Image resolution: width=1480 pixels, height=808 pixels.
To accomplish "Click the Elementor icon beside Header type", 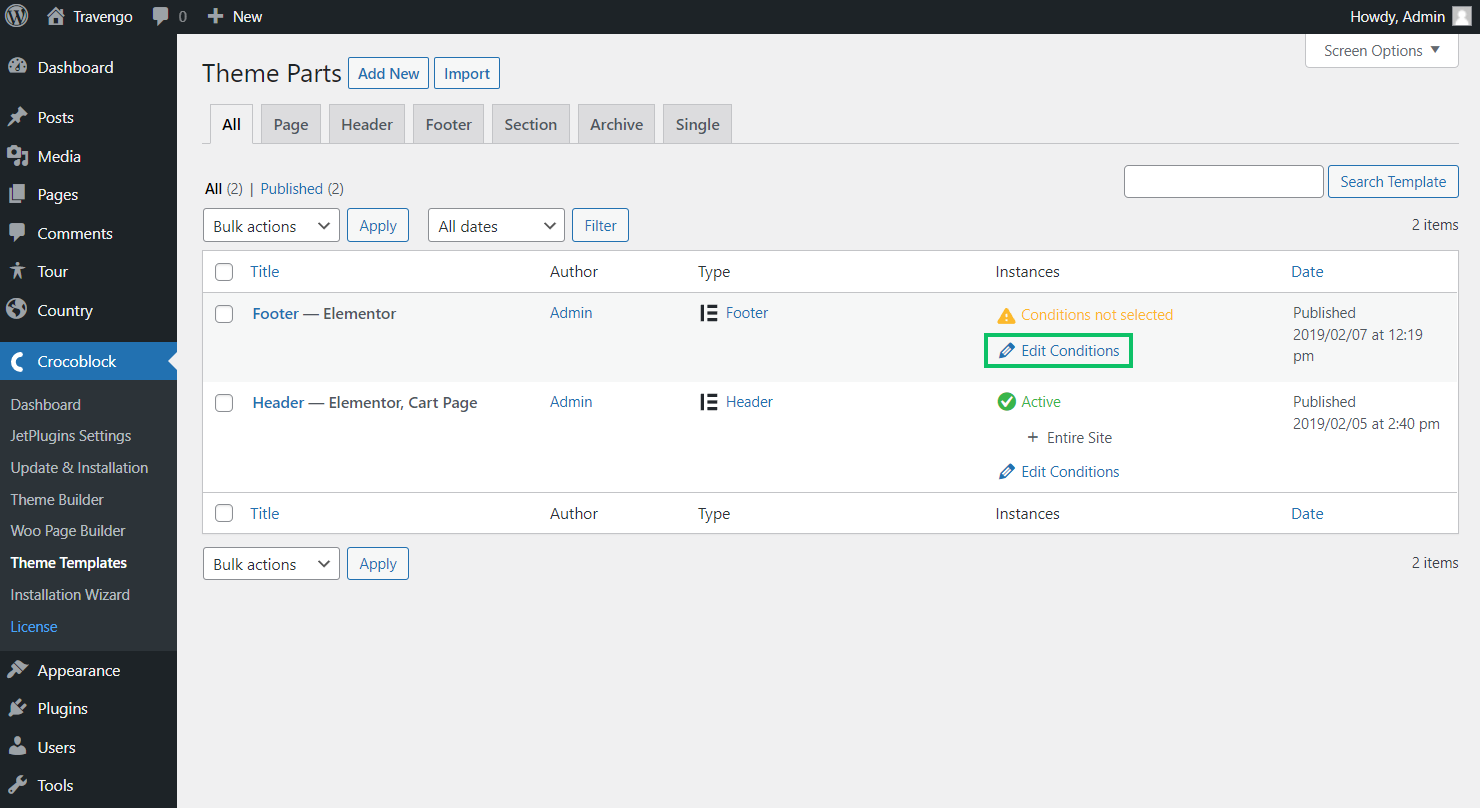I will (x=709, y=402).
